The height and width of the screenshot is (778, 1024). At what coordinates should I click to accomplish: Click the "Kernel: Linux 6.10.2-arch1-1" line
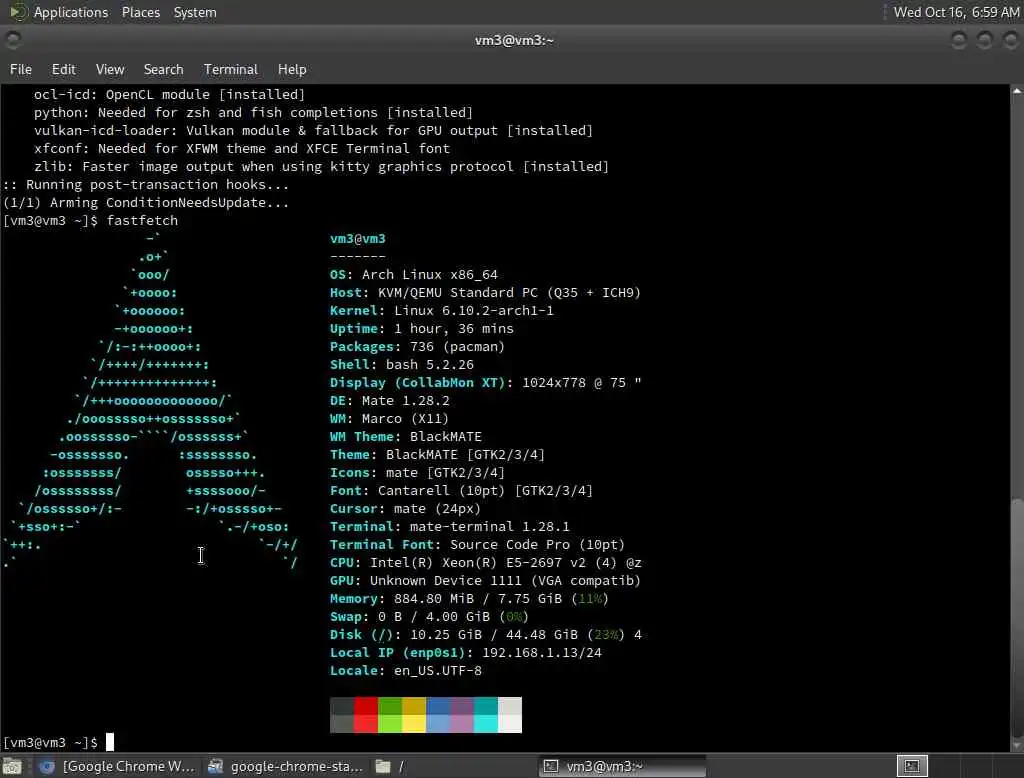pos(441,311)
